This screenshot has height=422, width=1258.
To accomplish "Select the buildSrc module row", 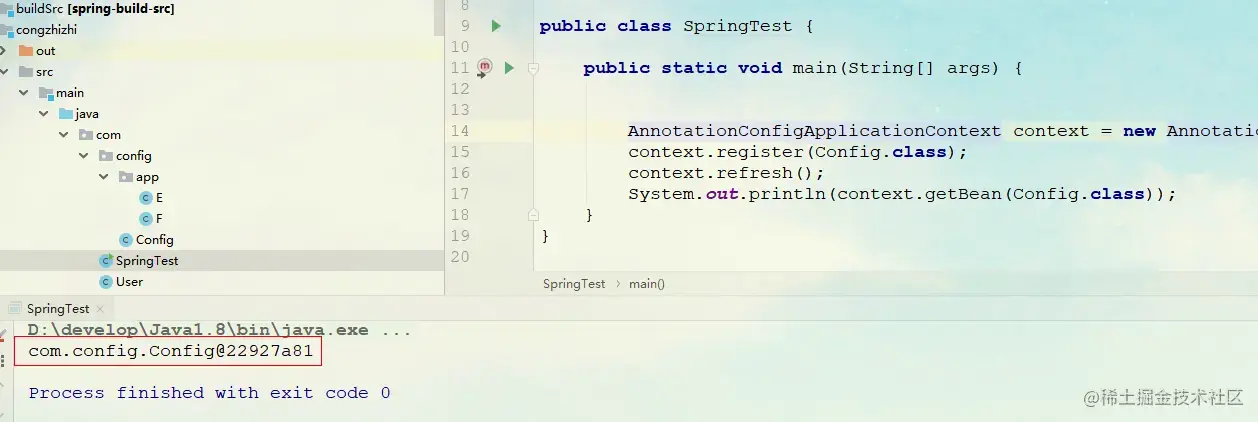I will tap(221, 9).
